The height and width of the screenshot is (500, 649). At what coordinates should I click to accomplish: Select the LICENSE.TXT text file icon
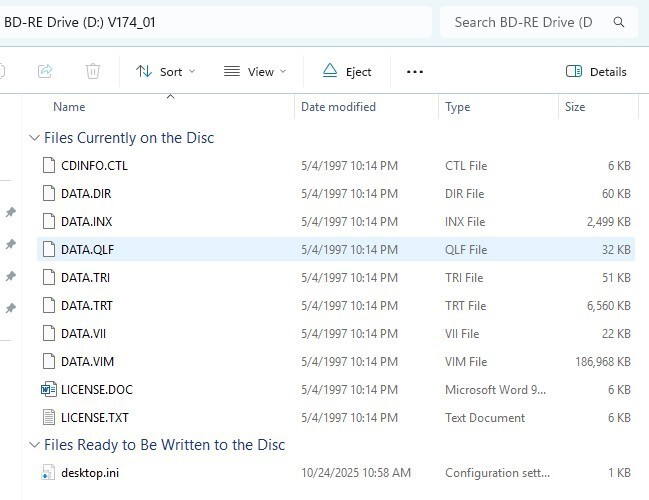(x=49, y=418)
